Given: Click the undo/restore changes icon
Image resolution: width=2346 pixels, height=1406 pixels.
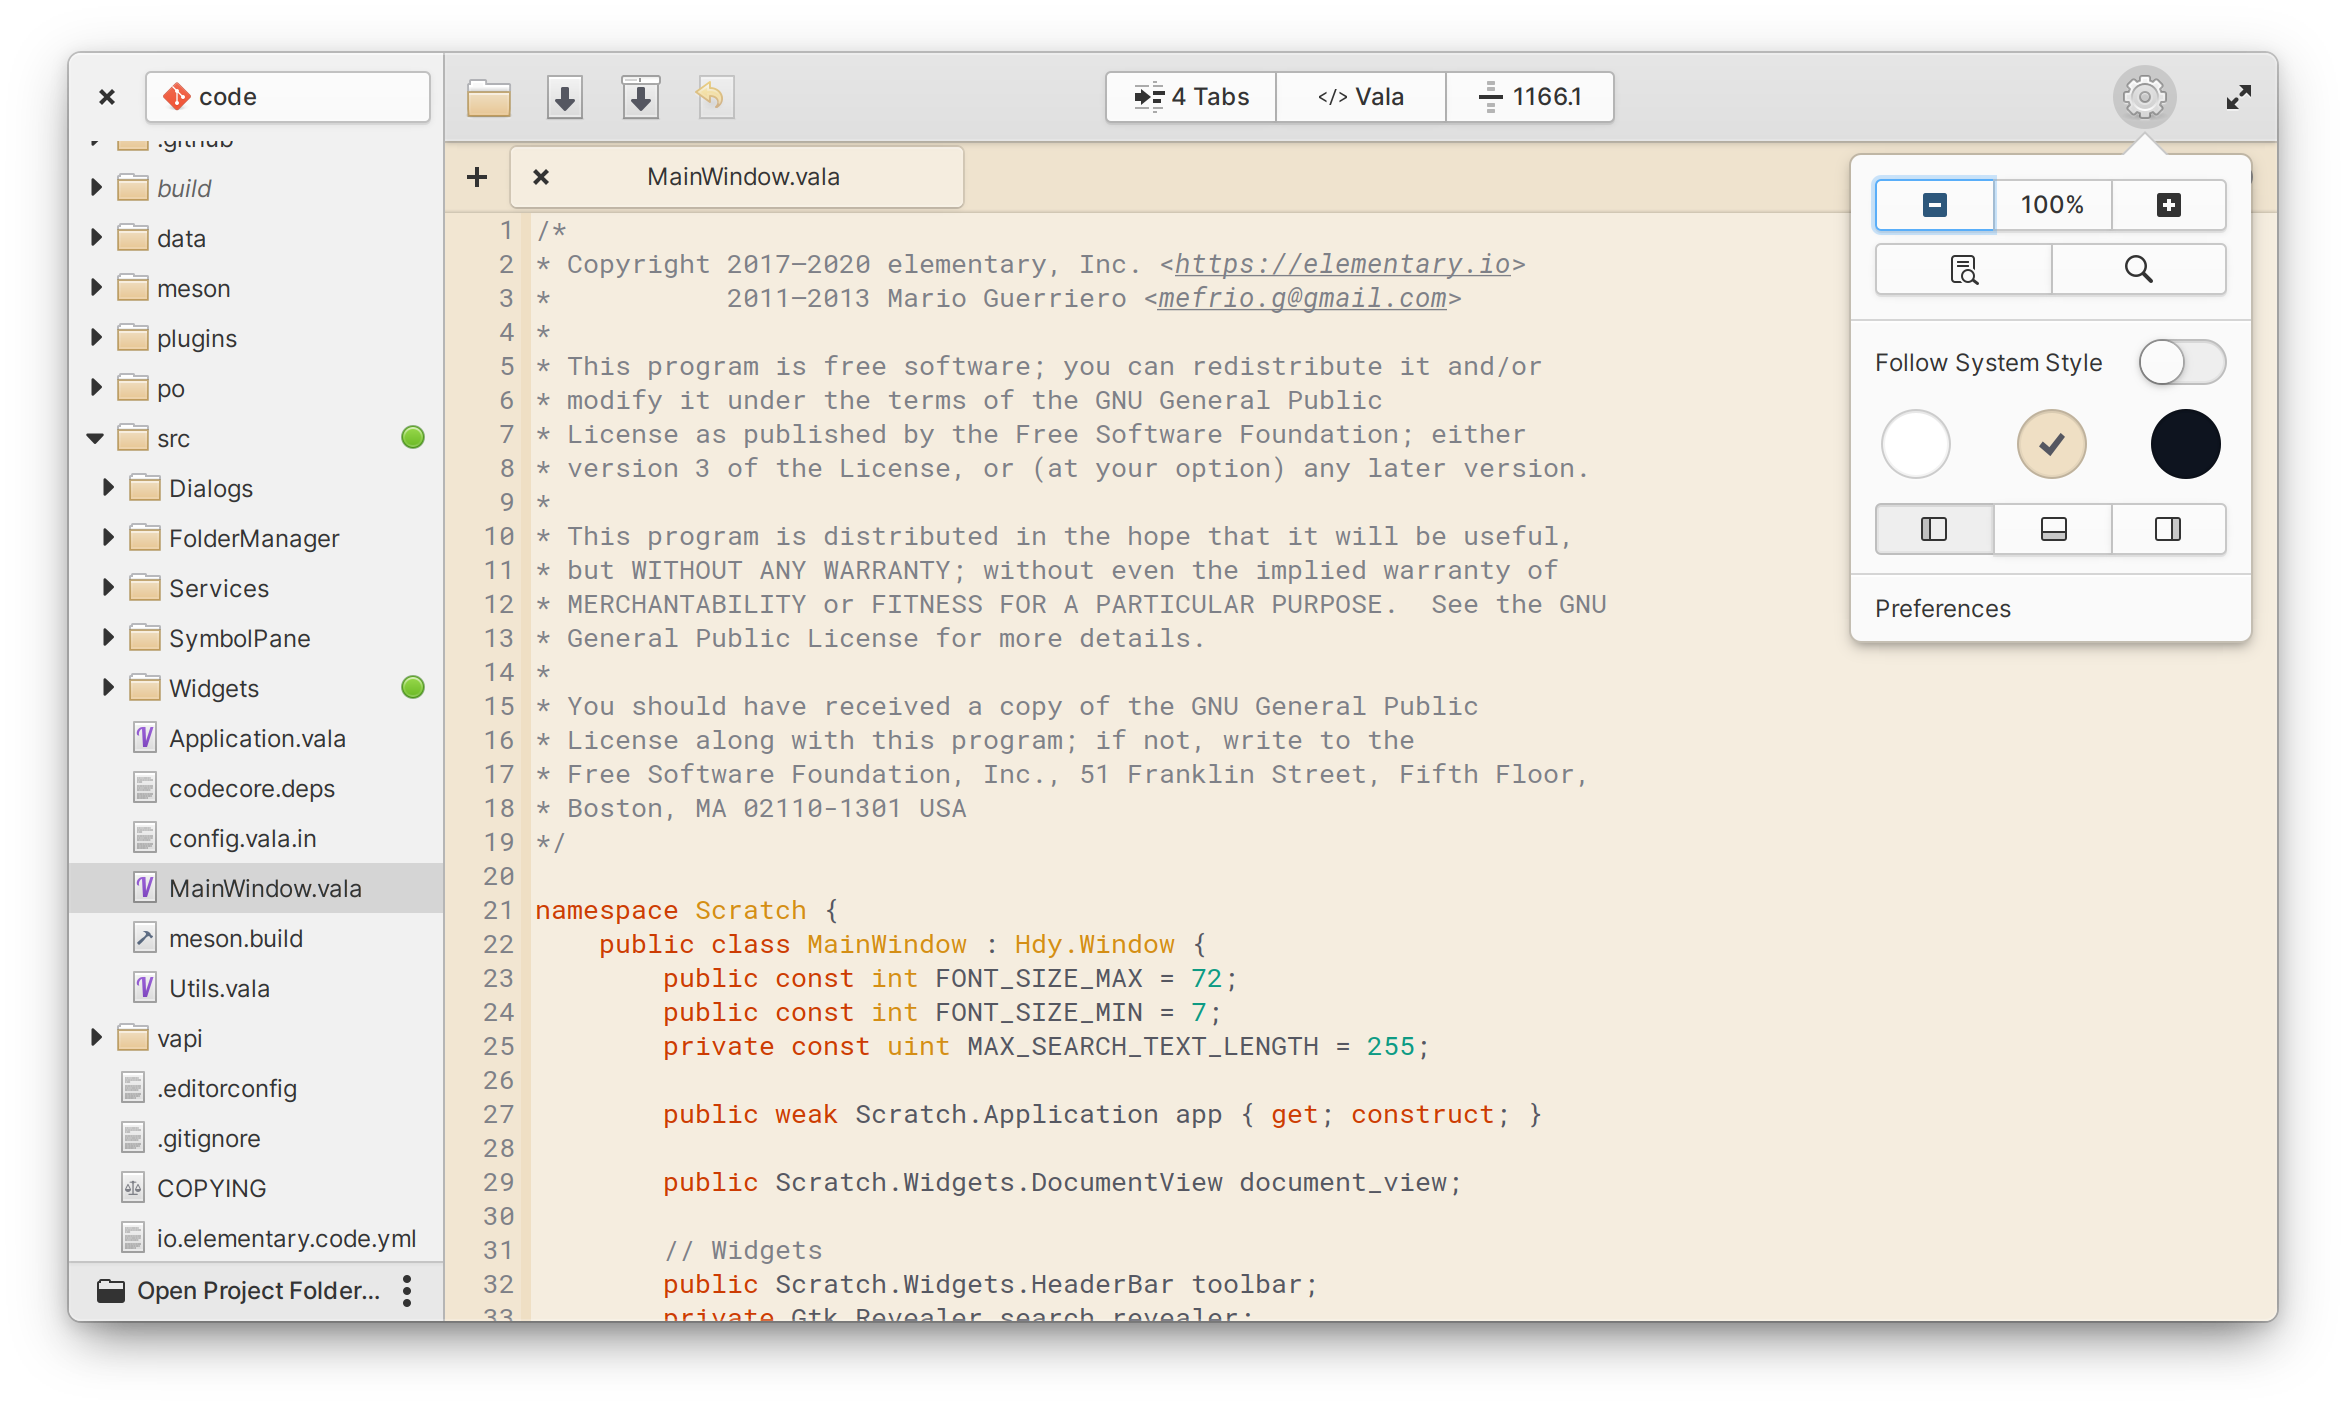Looking at the screenshot, I should click(709, 95).
